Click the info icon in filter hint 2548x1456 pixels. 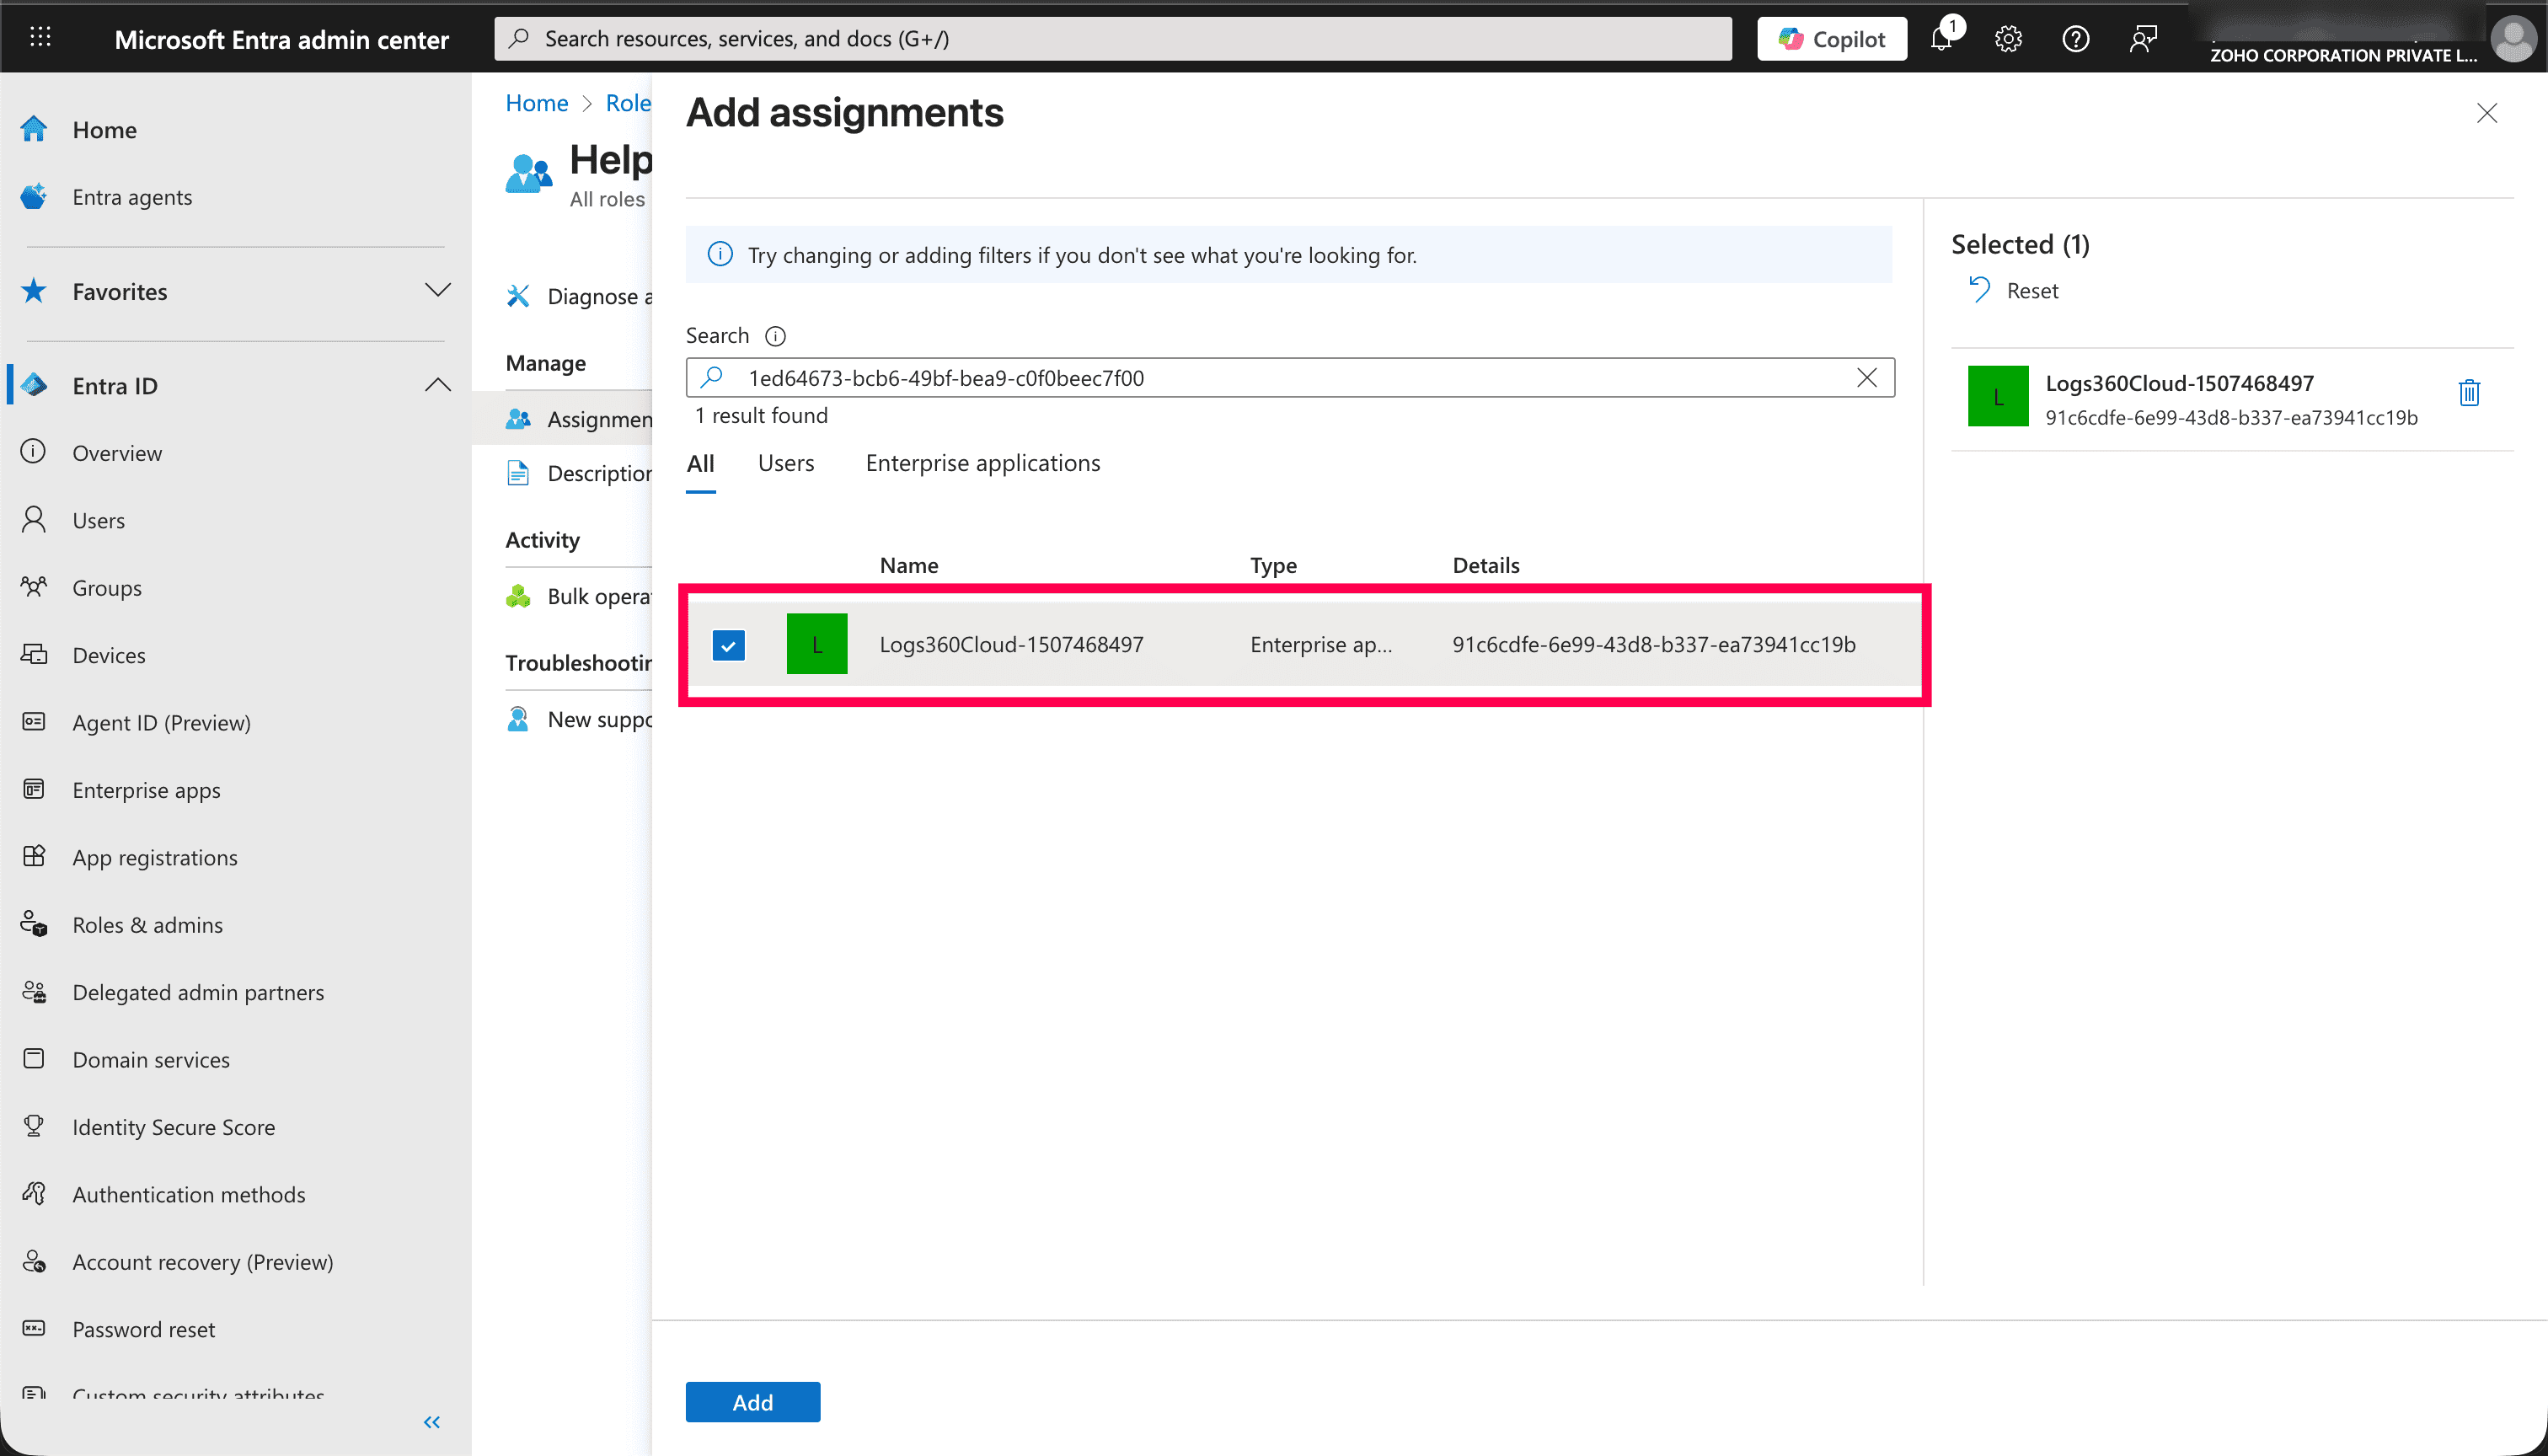[720, 254]
